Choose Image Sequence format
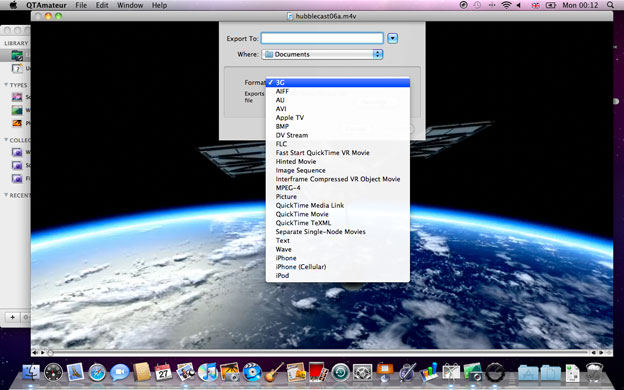The height and width of the screenshot is (390, 624). tap(338, 170)
